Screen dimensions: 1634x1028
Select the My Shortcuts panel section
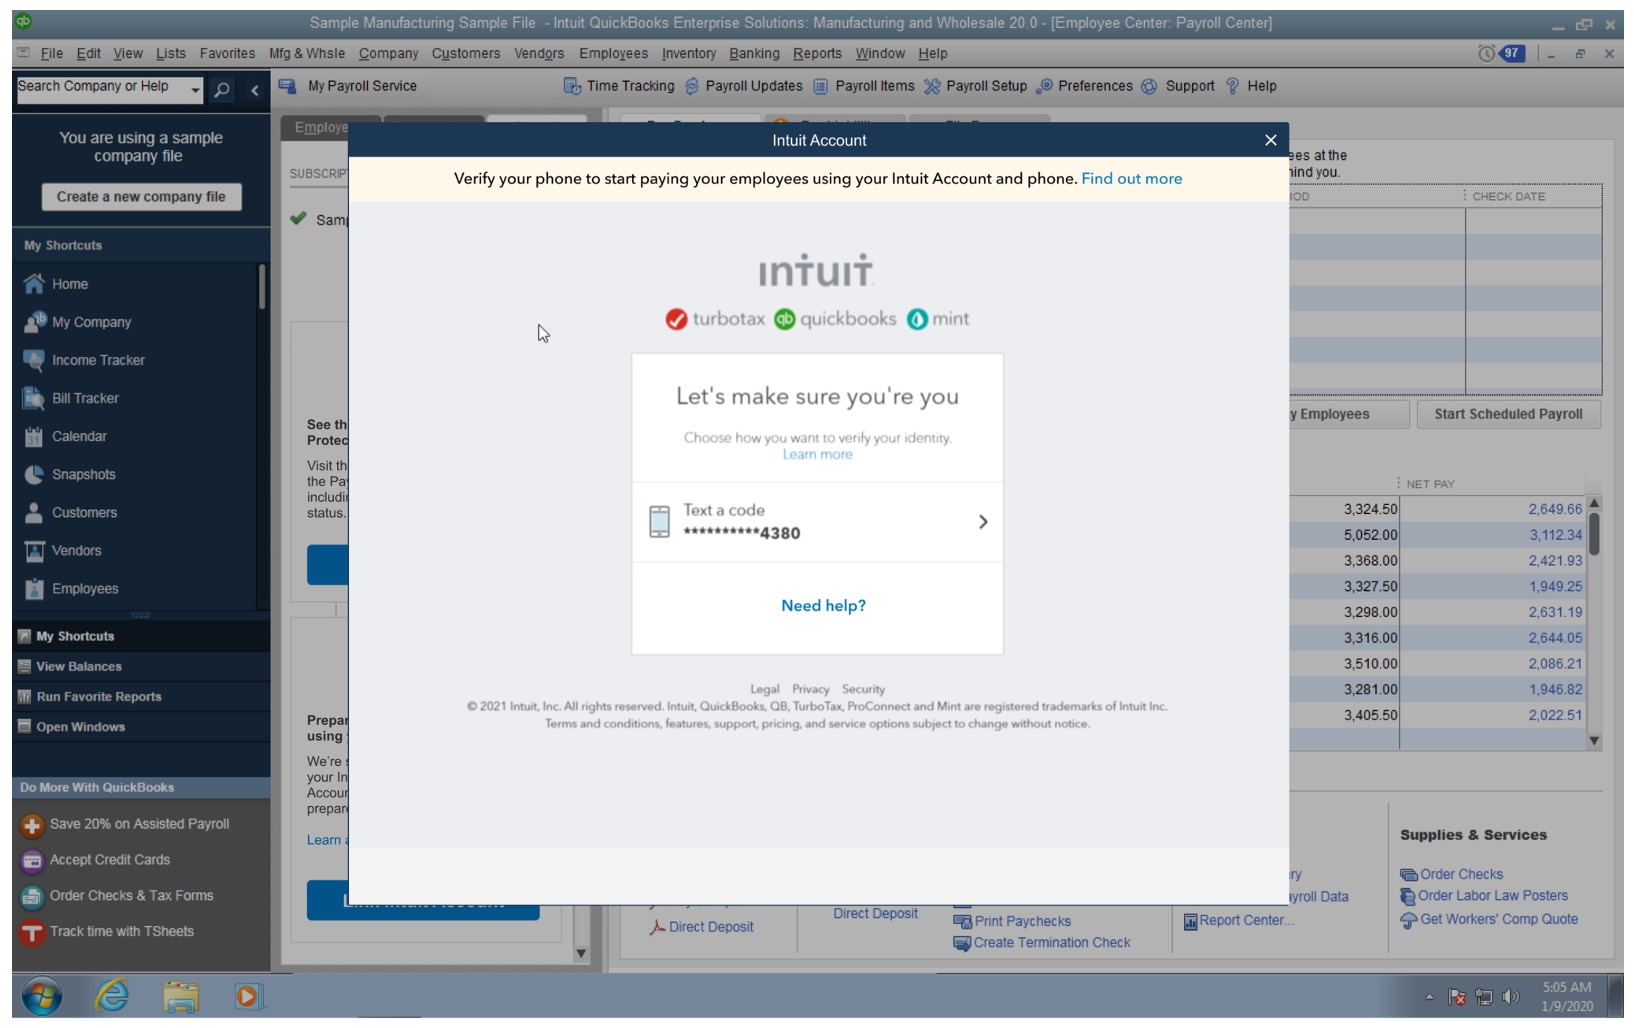[141, 636]
